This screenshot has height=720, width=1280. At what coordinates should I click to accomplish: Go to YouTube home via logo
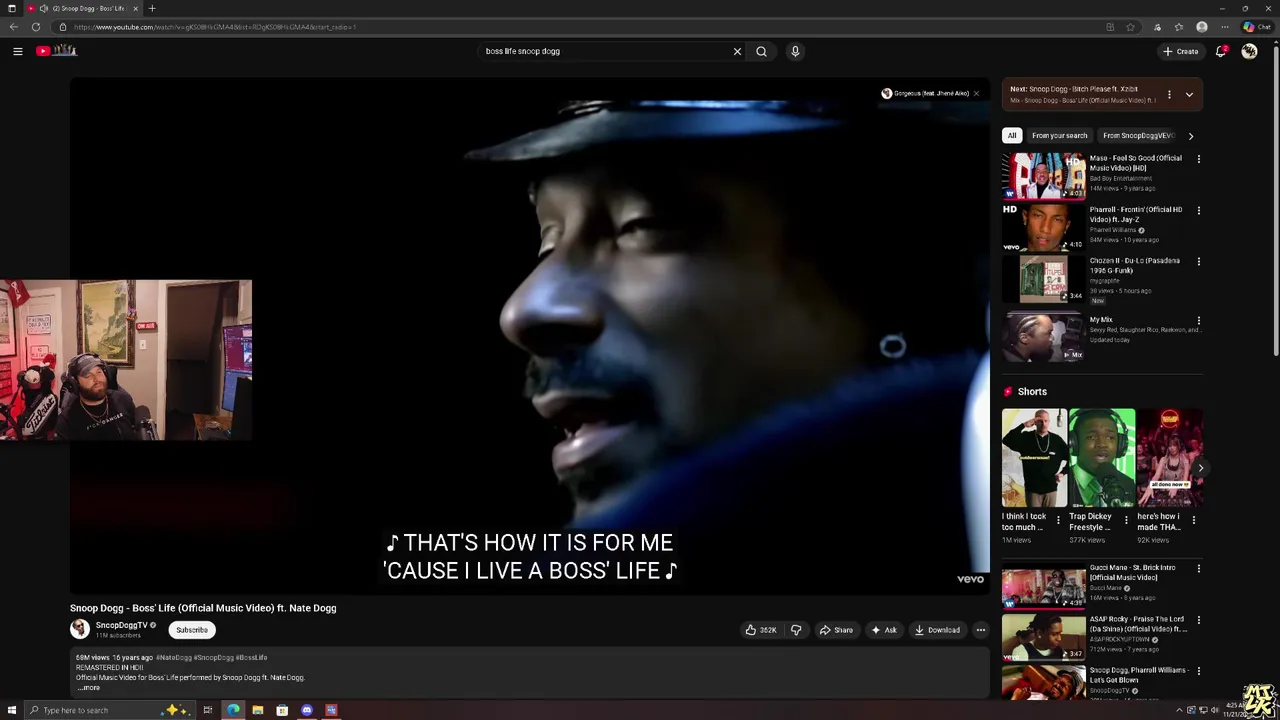coord(57,51)
